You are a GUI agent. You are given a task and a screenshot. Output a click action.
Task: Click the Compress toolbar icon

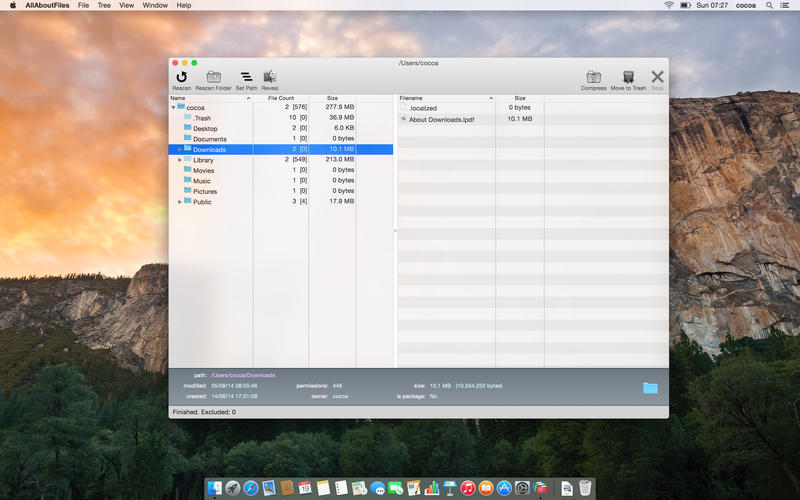pyautogui.click(x=593, y=77)
